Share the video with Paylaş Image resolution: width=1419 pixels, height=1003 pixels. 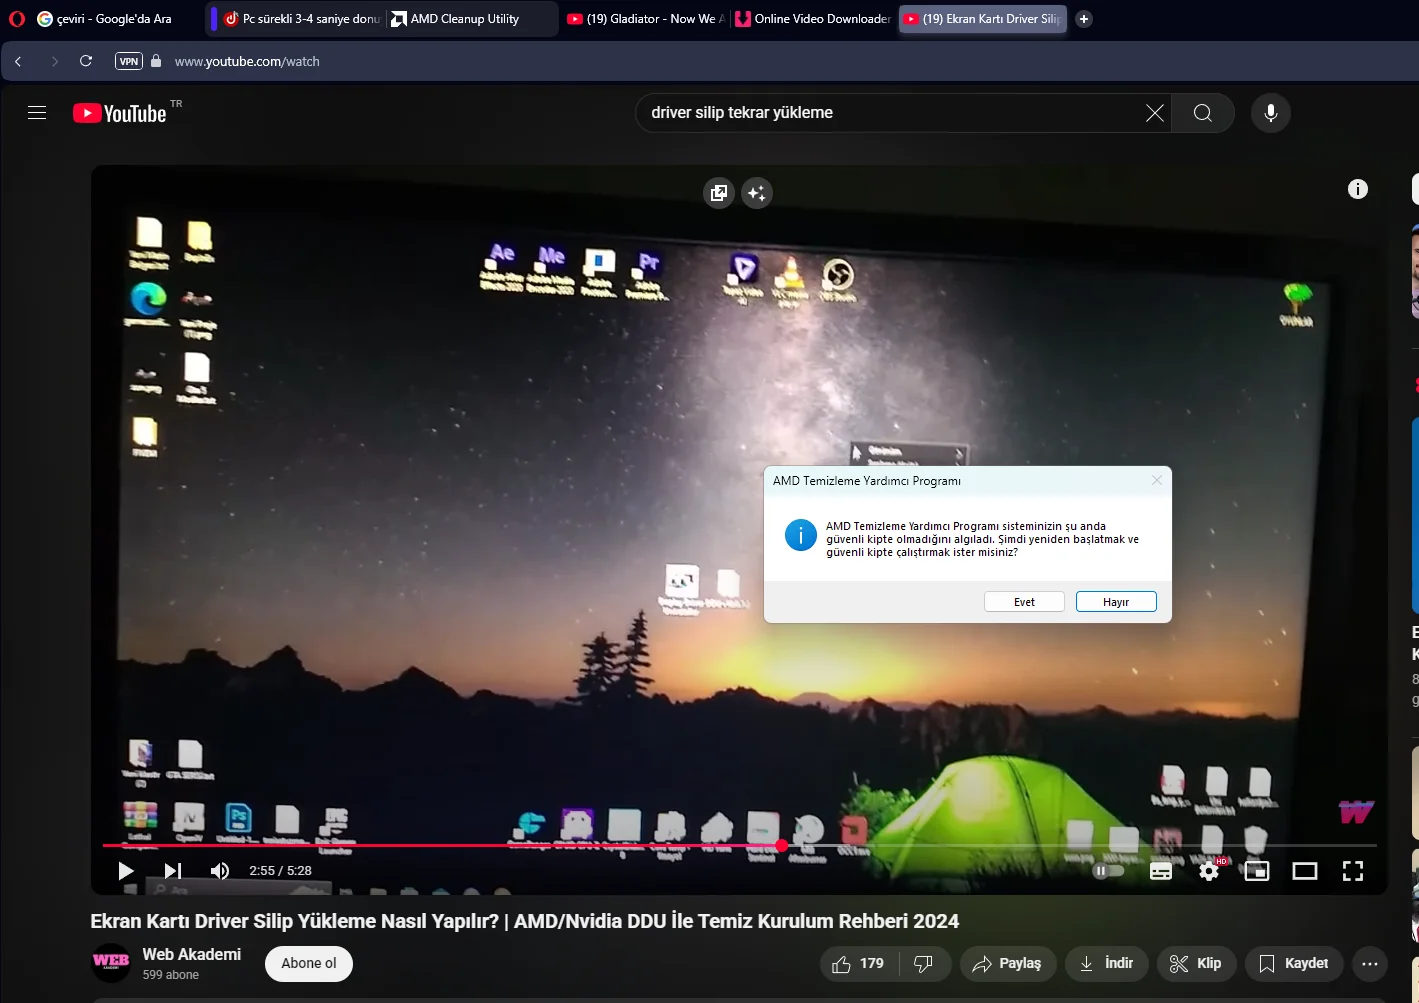[x=1008, y=964]
